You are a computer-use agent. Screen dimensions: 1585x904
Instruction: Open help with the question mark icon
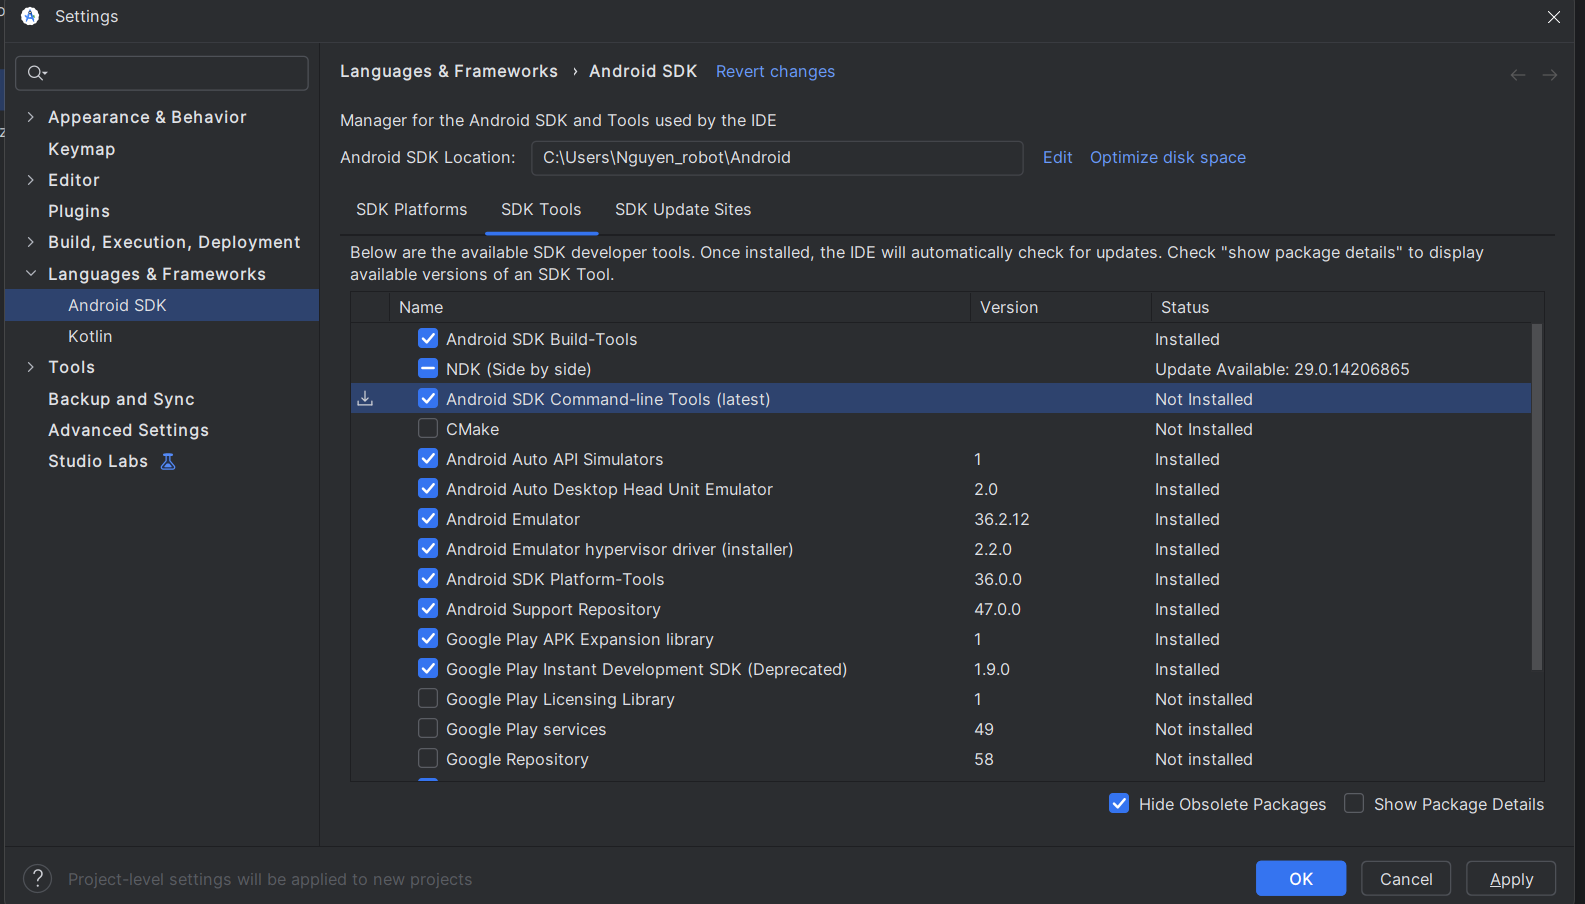37,879
